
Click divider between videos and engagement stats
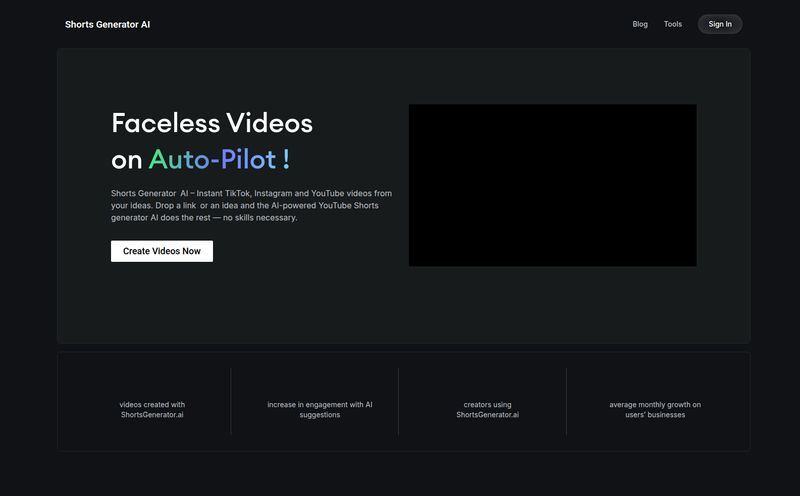point(231,401)
